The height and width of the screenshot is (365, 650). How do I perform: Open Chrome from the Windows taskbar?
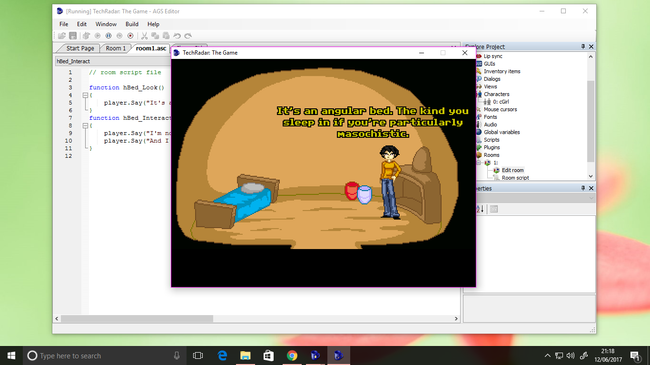[x=292, y=355]
